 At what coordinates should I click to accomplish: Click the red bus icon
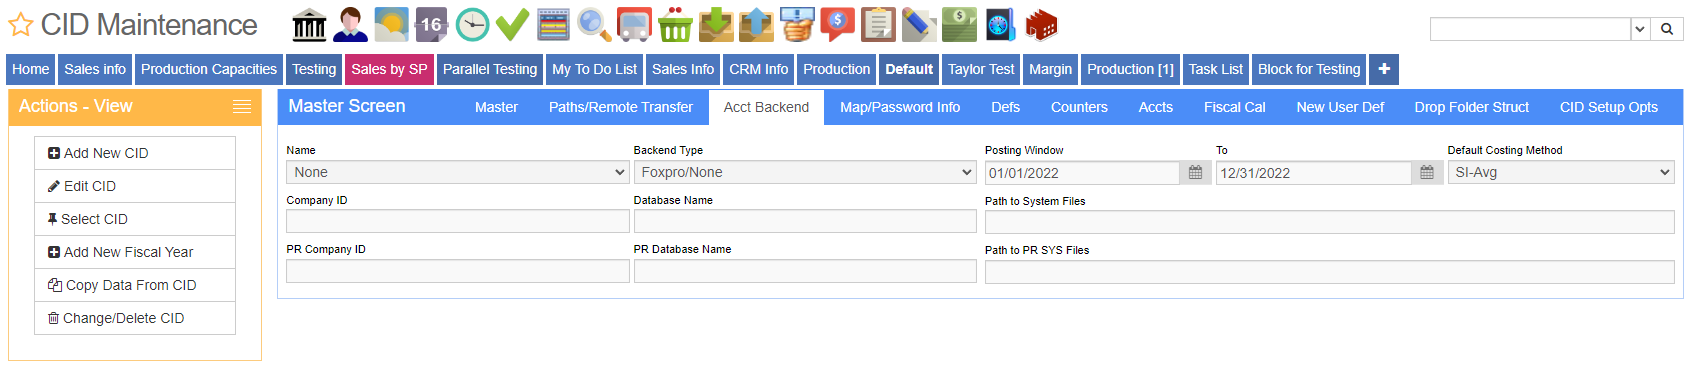coord(634,25)
